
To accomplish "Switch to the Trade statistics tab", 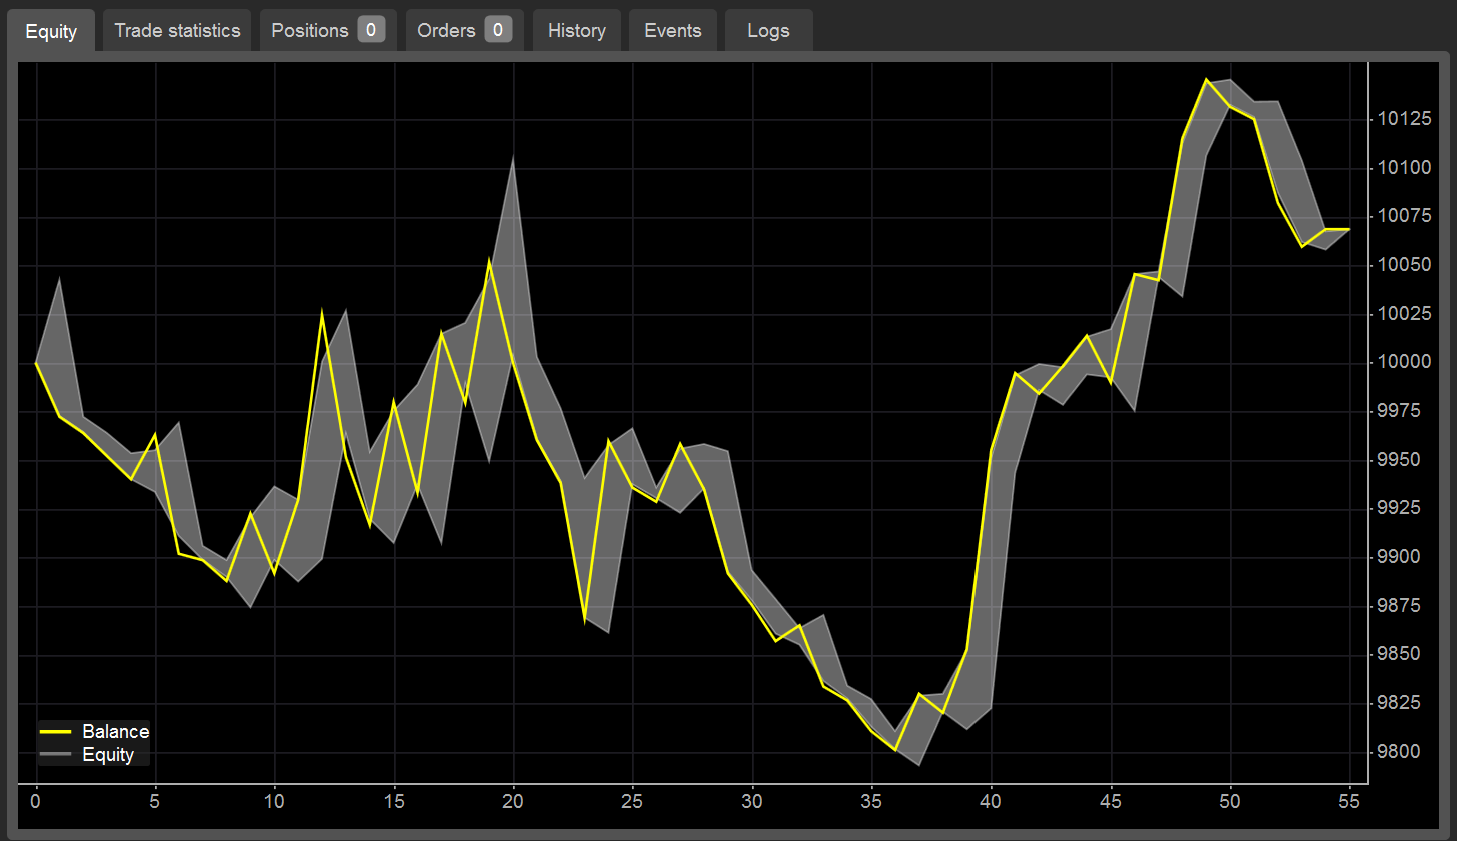I will [177, 31].
